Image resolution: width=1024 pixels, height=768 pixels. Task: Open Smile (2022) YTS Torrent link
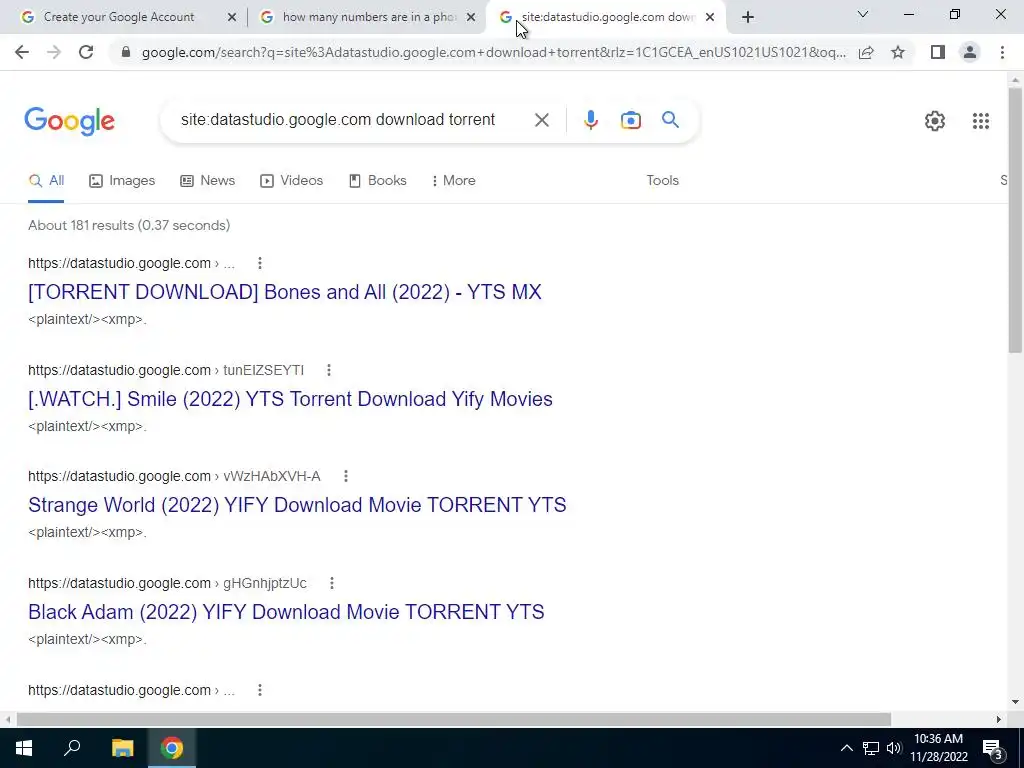(291, 399)
